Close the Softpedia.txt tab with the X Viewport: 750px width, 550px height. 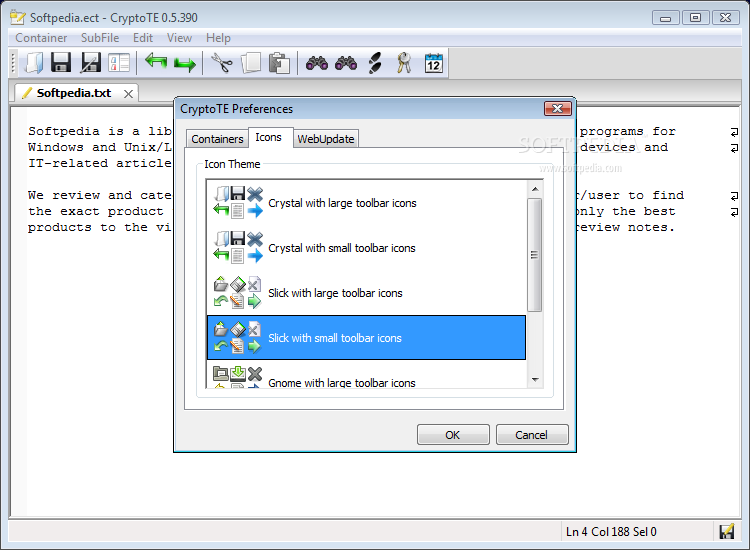128,94
